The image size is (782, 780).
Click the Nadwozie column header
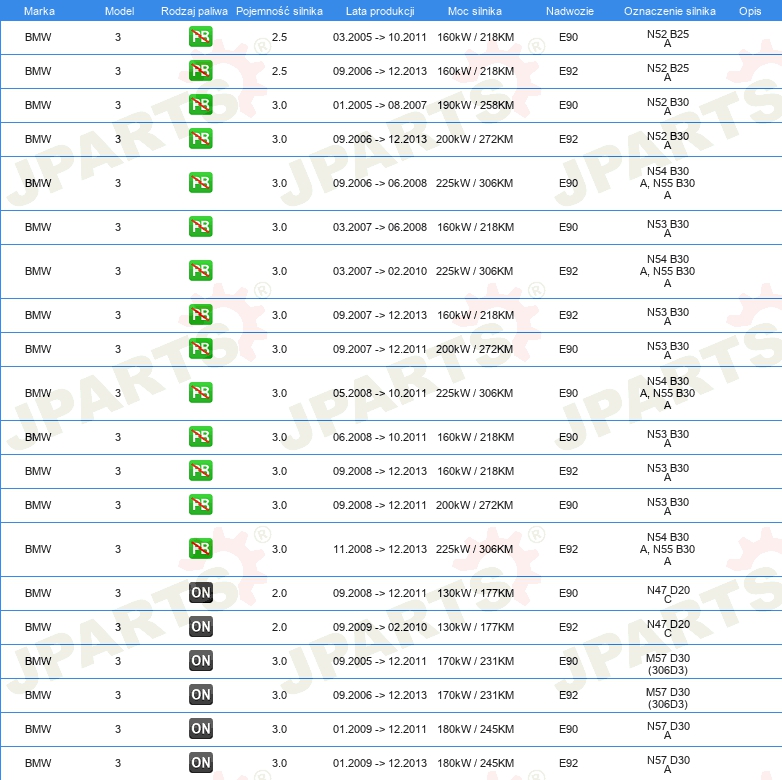[568, 10]
